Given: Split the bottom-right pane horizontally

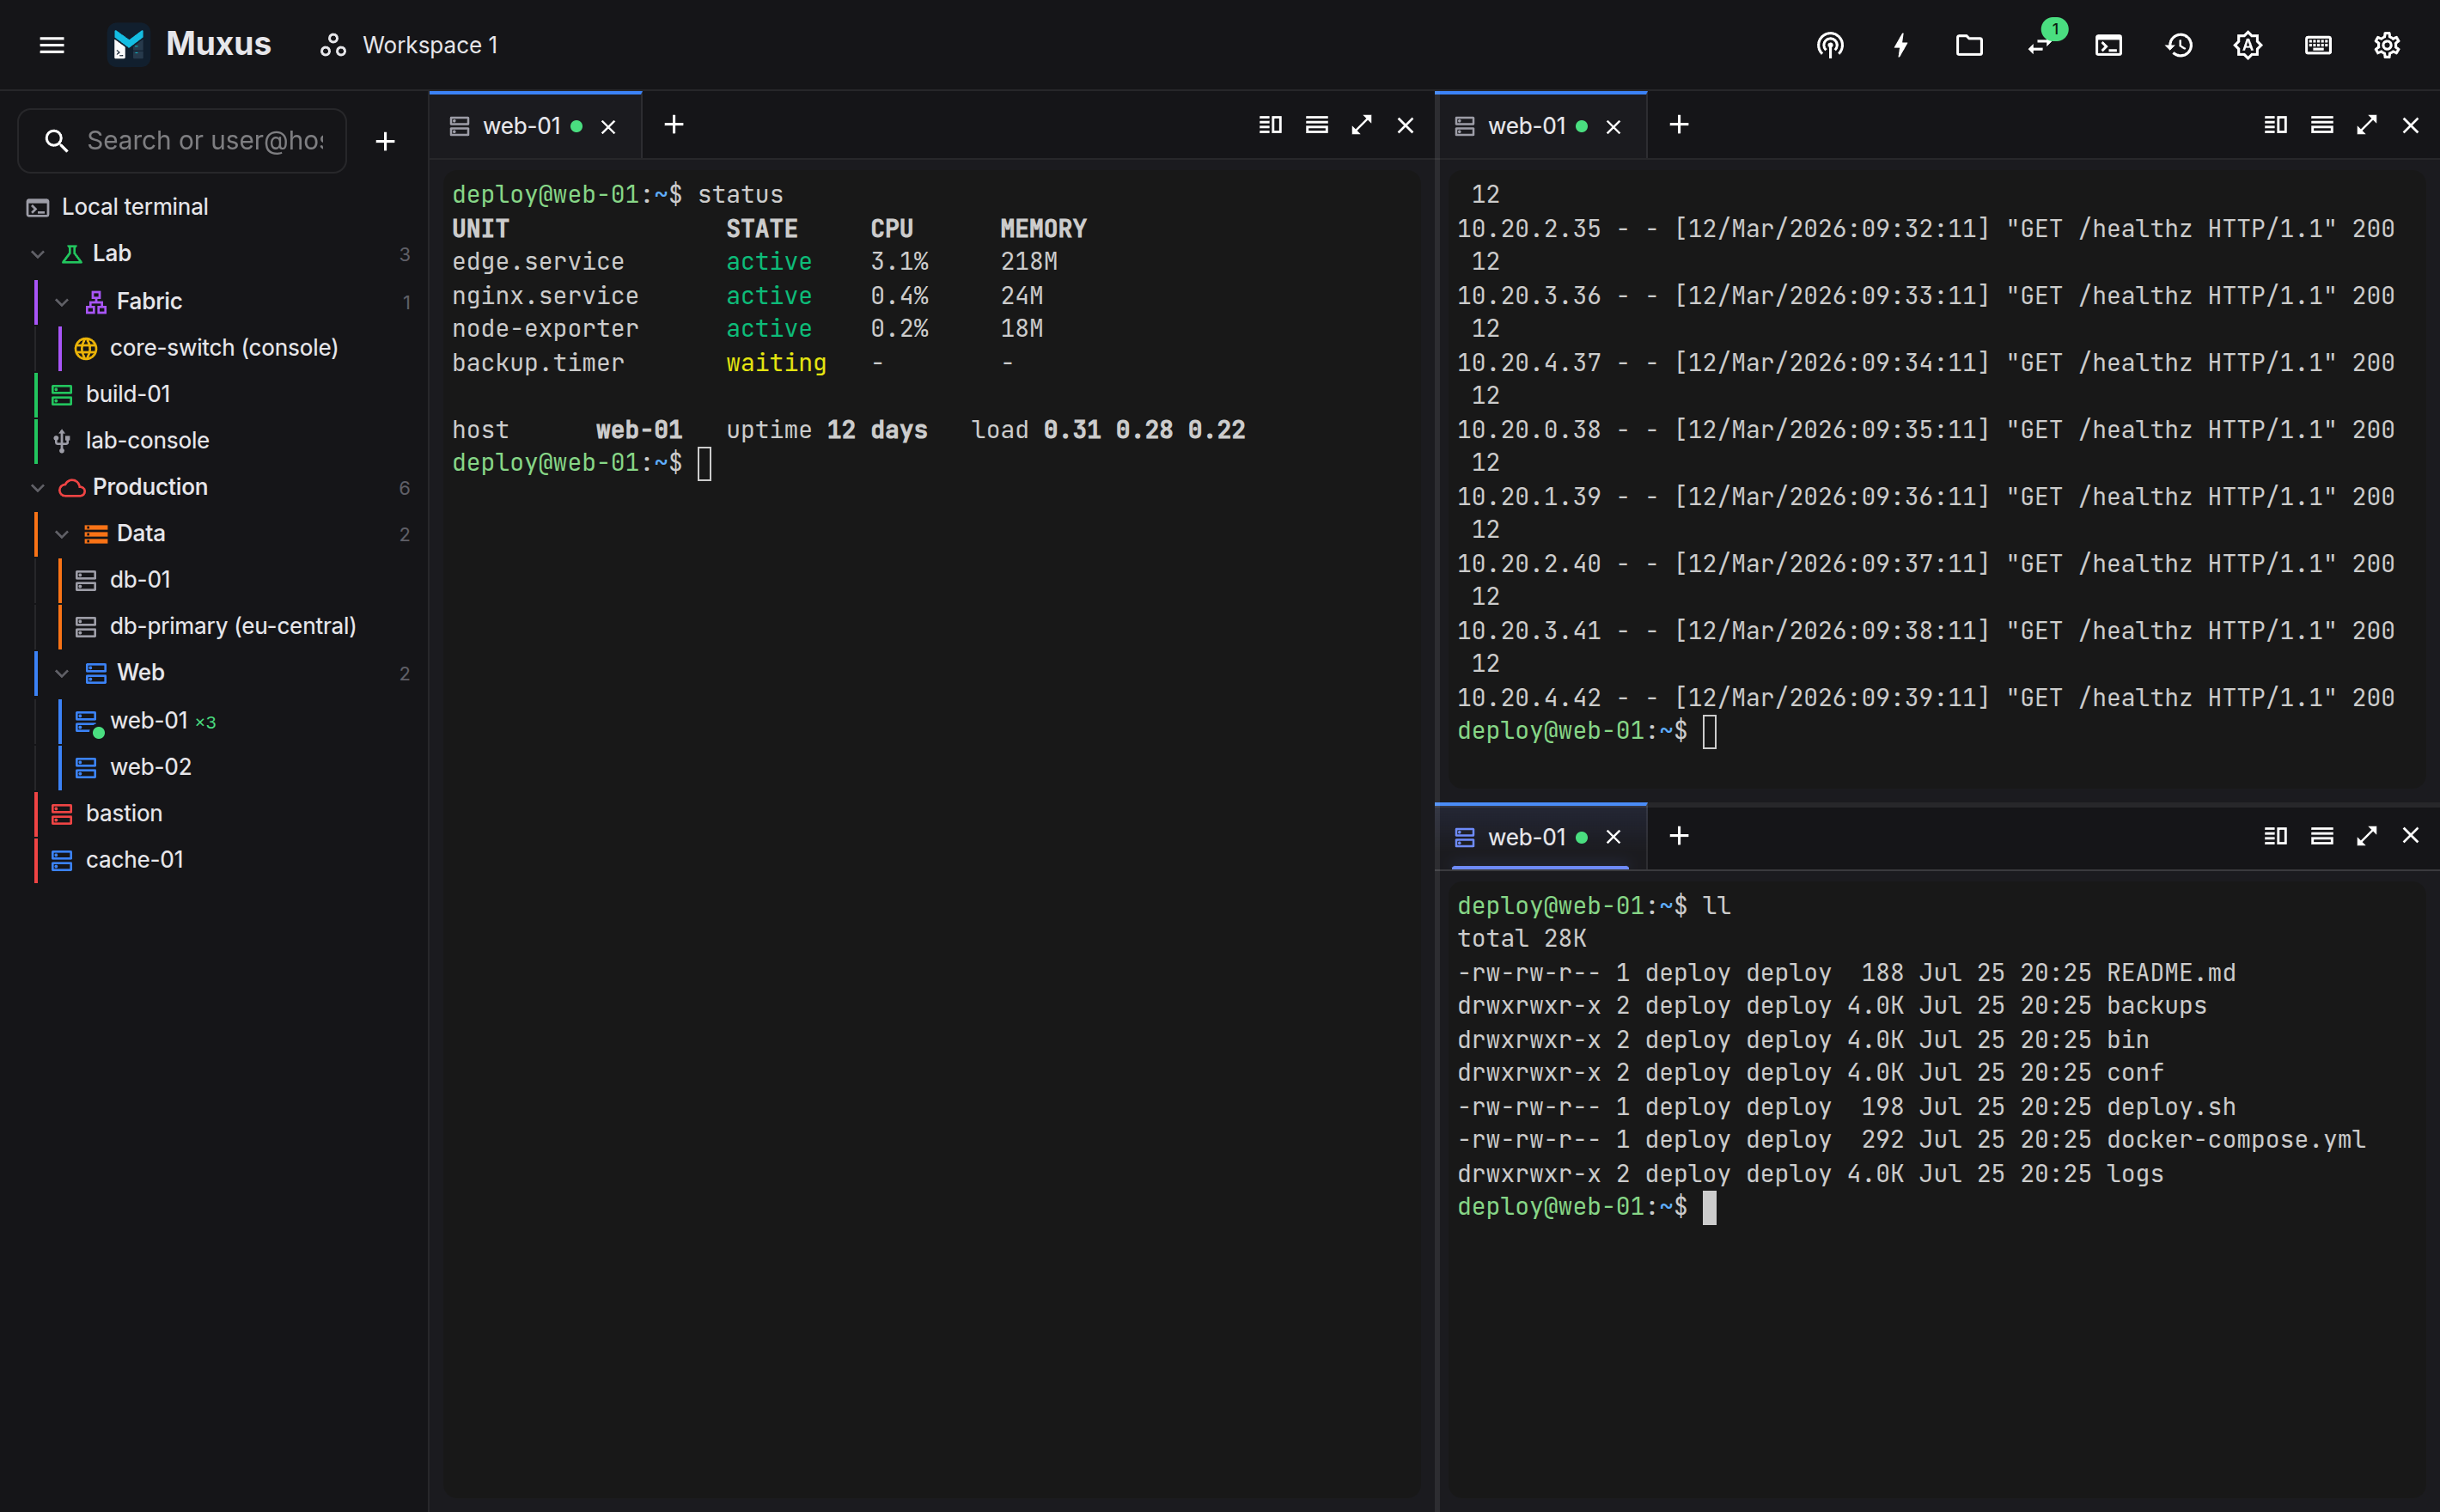Looking at the screenshot, I should 2322,836.
